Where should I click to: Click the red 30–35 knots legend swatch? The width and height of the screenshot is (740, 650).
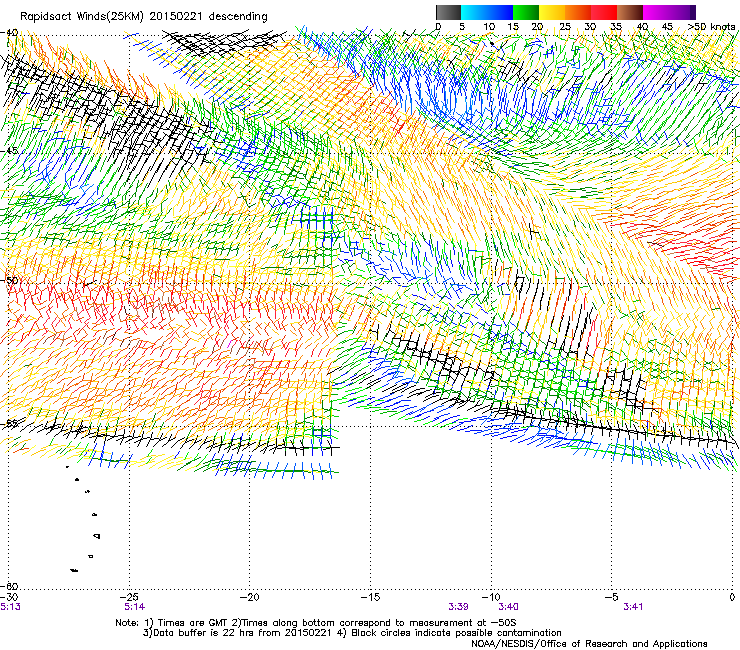pyautogui.click(x=604, y=12)
